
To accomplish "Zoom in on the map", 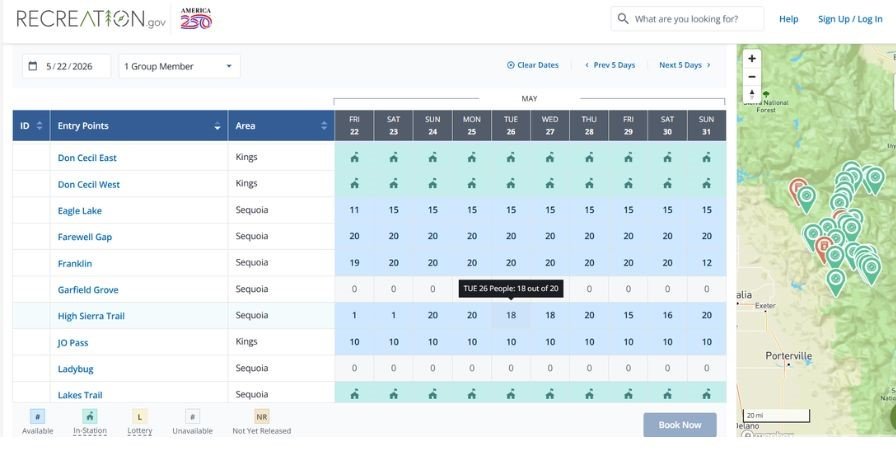I will 752,58.
